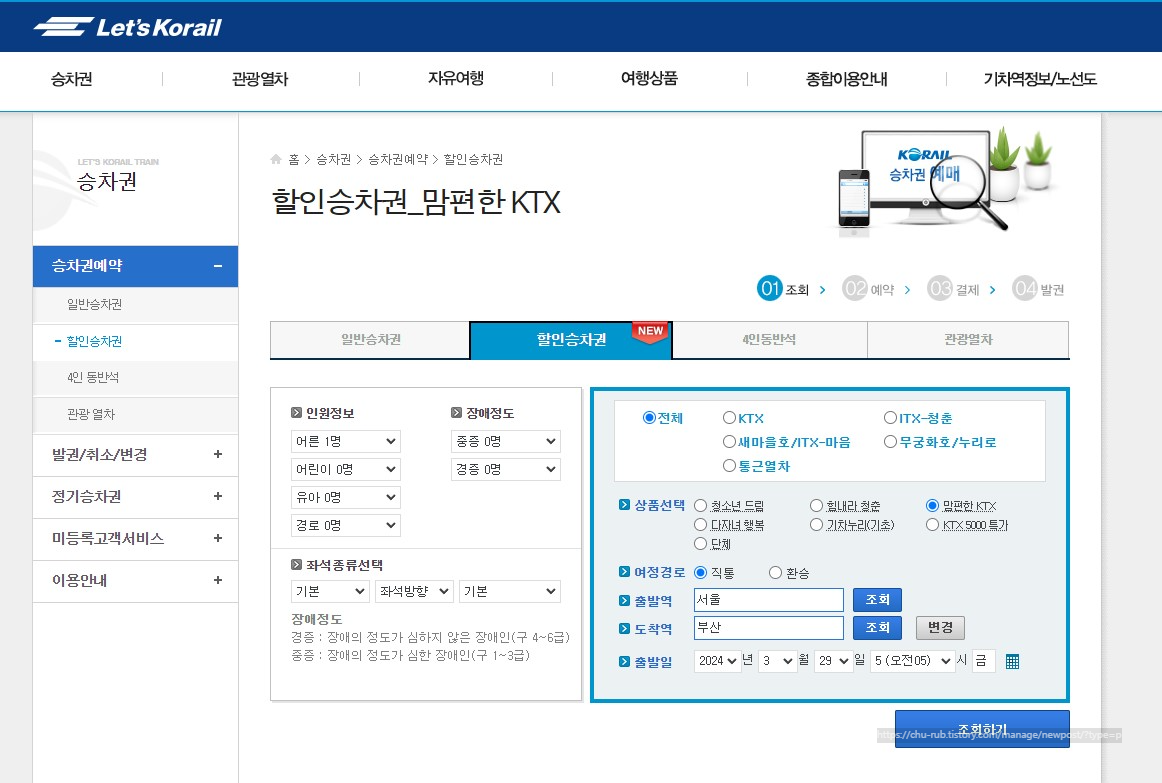The image size is (1162, 783).
Task: Click the Let's Korail logo
Action: [127, 27]
